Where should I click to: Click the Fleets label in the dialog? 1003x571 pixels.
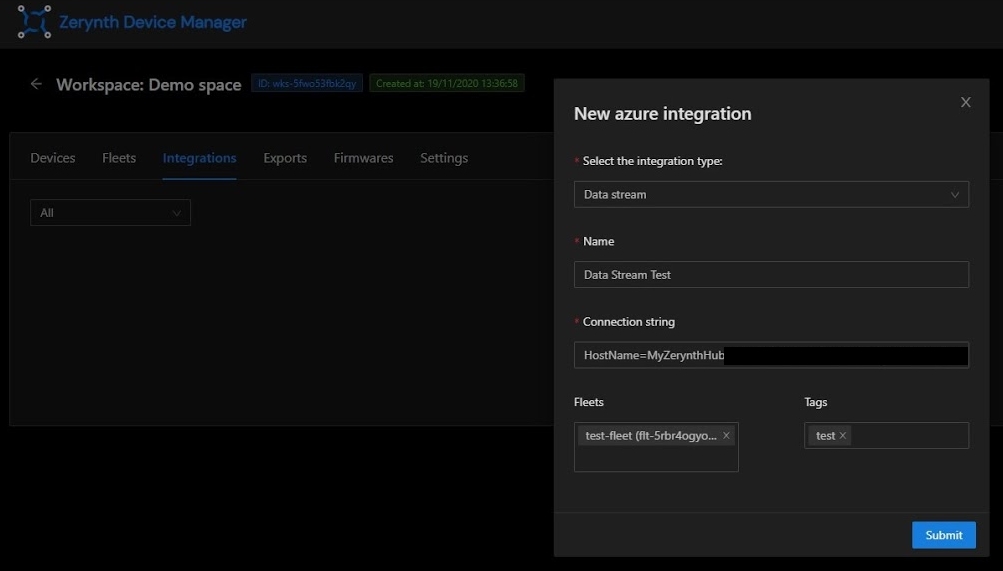click(x=588, y=402)
